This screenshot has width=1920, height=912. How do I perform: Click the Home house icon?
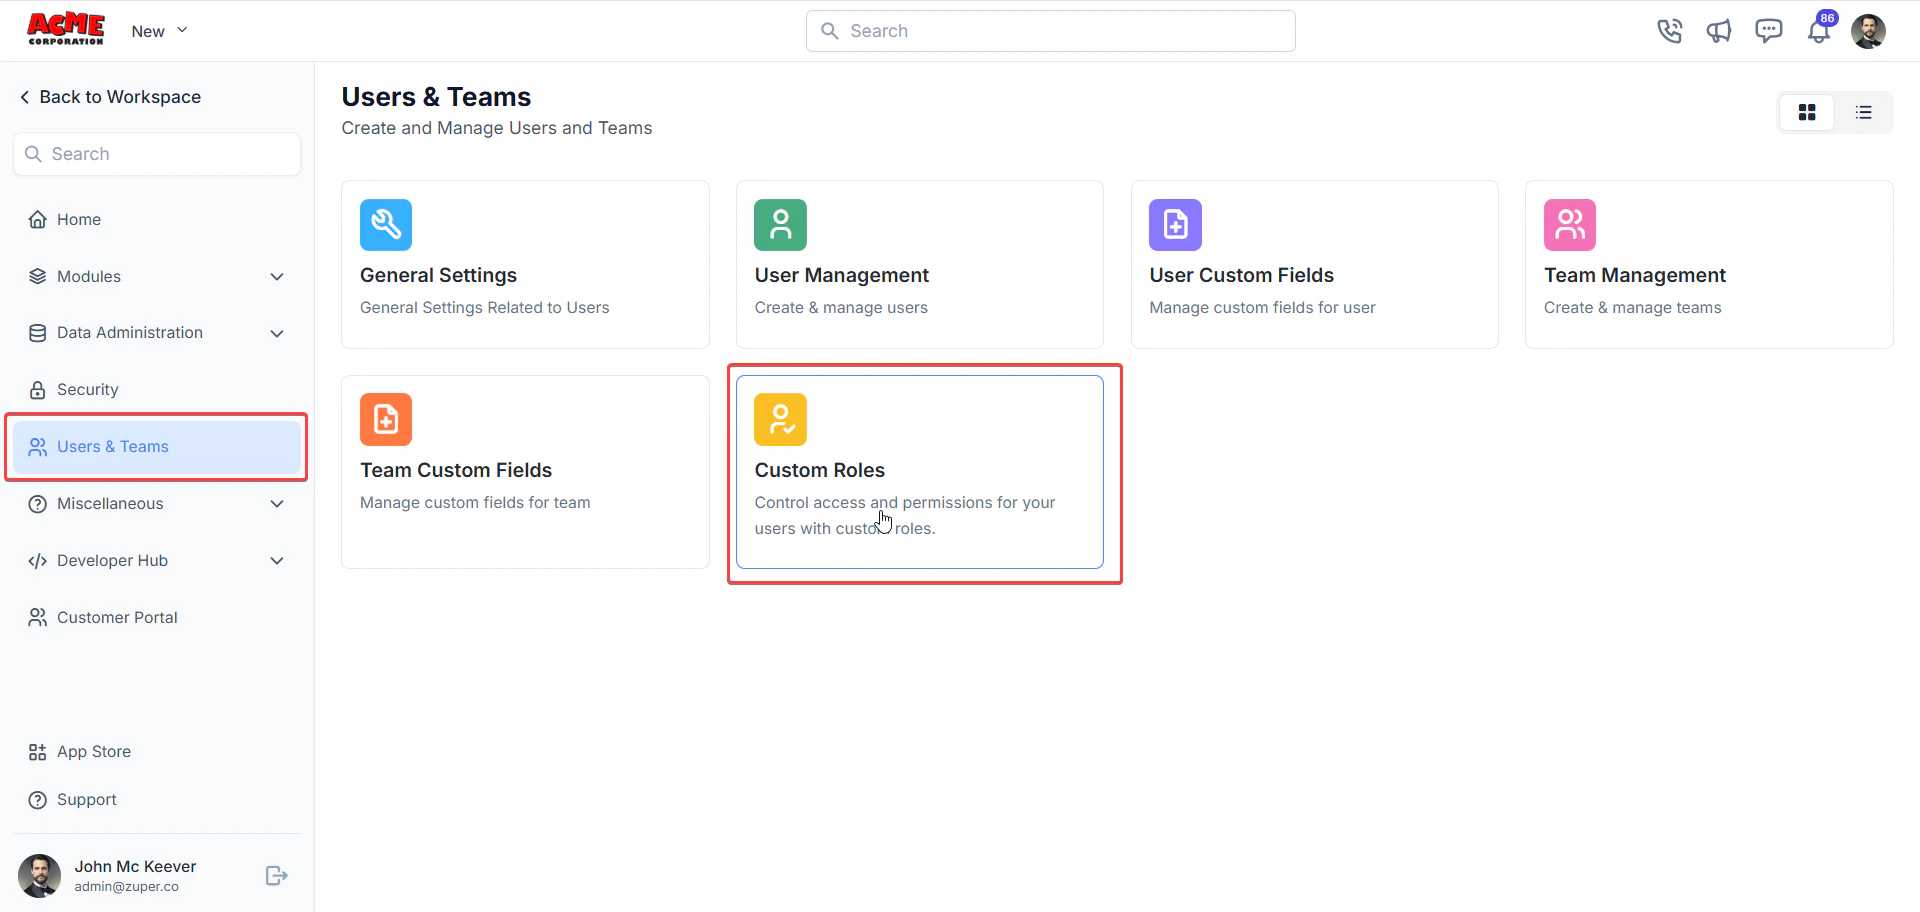(x=38, y=220)
